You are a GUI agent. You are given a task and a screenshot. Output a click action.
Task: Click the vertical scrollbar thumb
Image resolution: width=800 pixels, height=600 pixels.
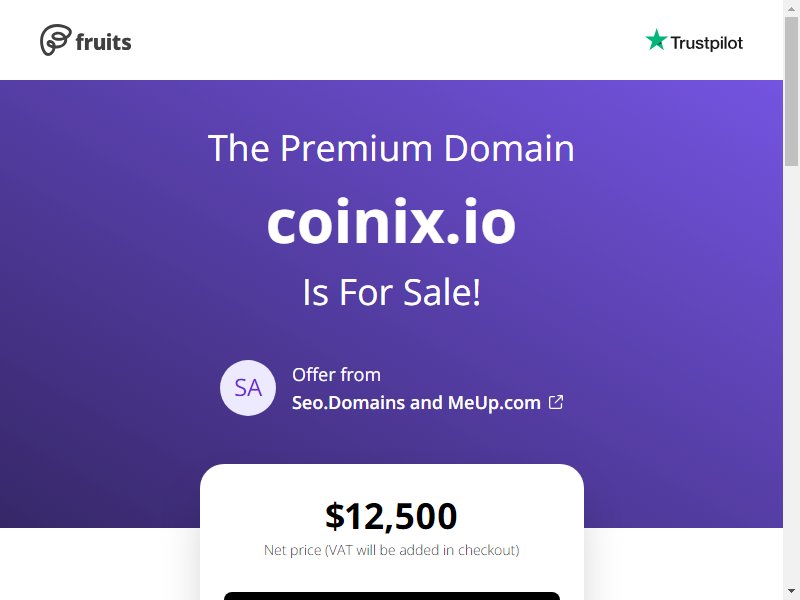click(x=791, y=91)
